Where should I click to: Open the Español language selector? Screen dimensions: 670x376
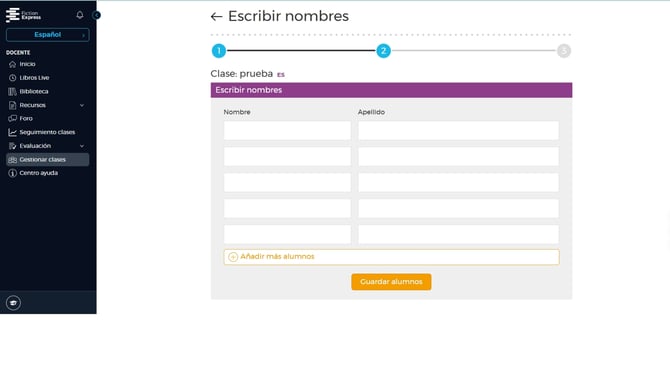pyautogui.click(x=47, y=35)
